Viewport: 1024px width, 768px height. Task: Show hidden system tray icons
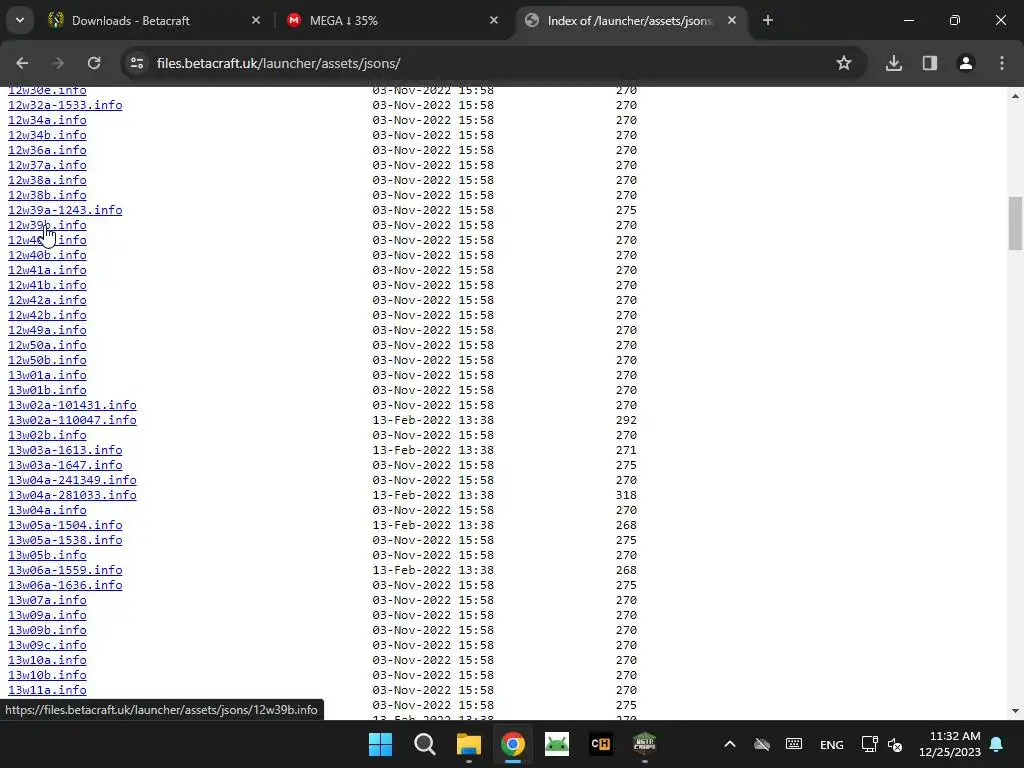(x=730, y=744)
